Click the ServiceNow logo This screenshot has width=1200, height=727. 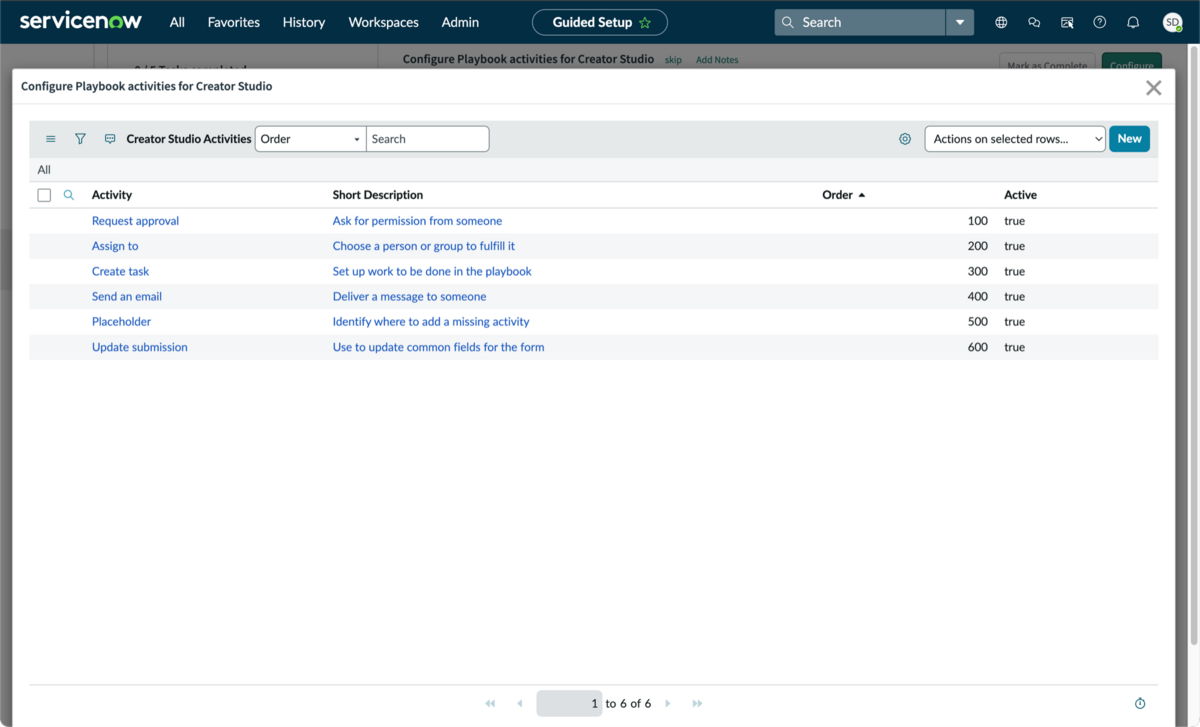click(81, 21)
